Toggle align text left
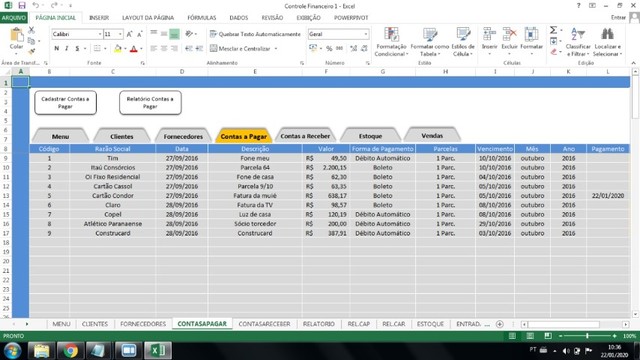This screenshot has height=360, width=640. pos(154,49)
